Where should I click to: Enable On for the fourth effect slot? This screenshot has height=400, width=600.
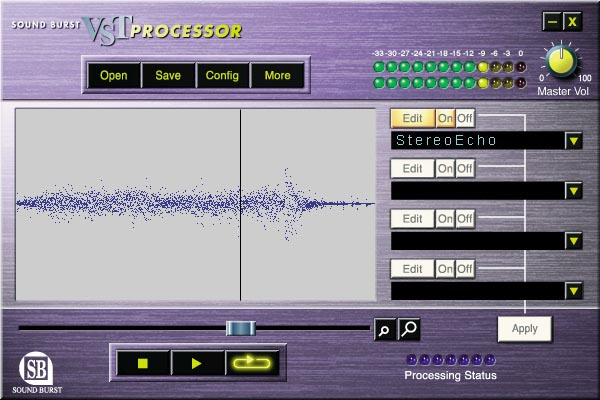pos(445,269)
